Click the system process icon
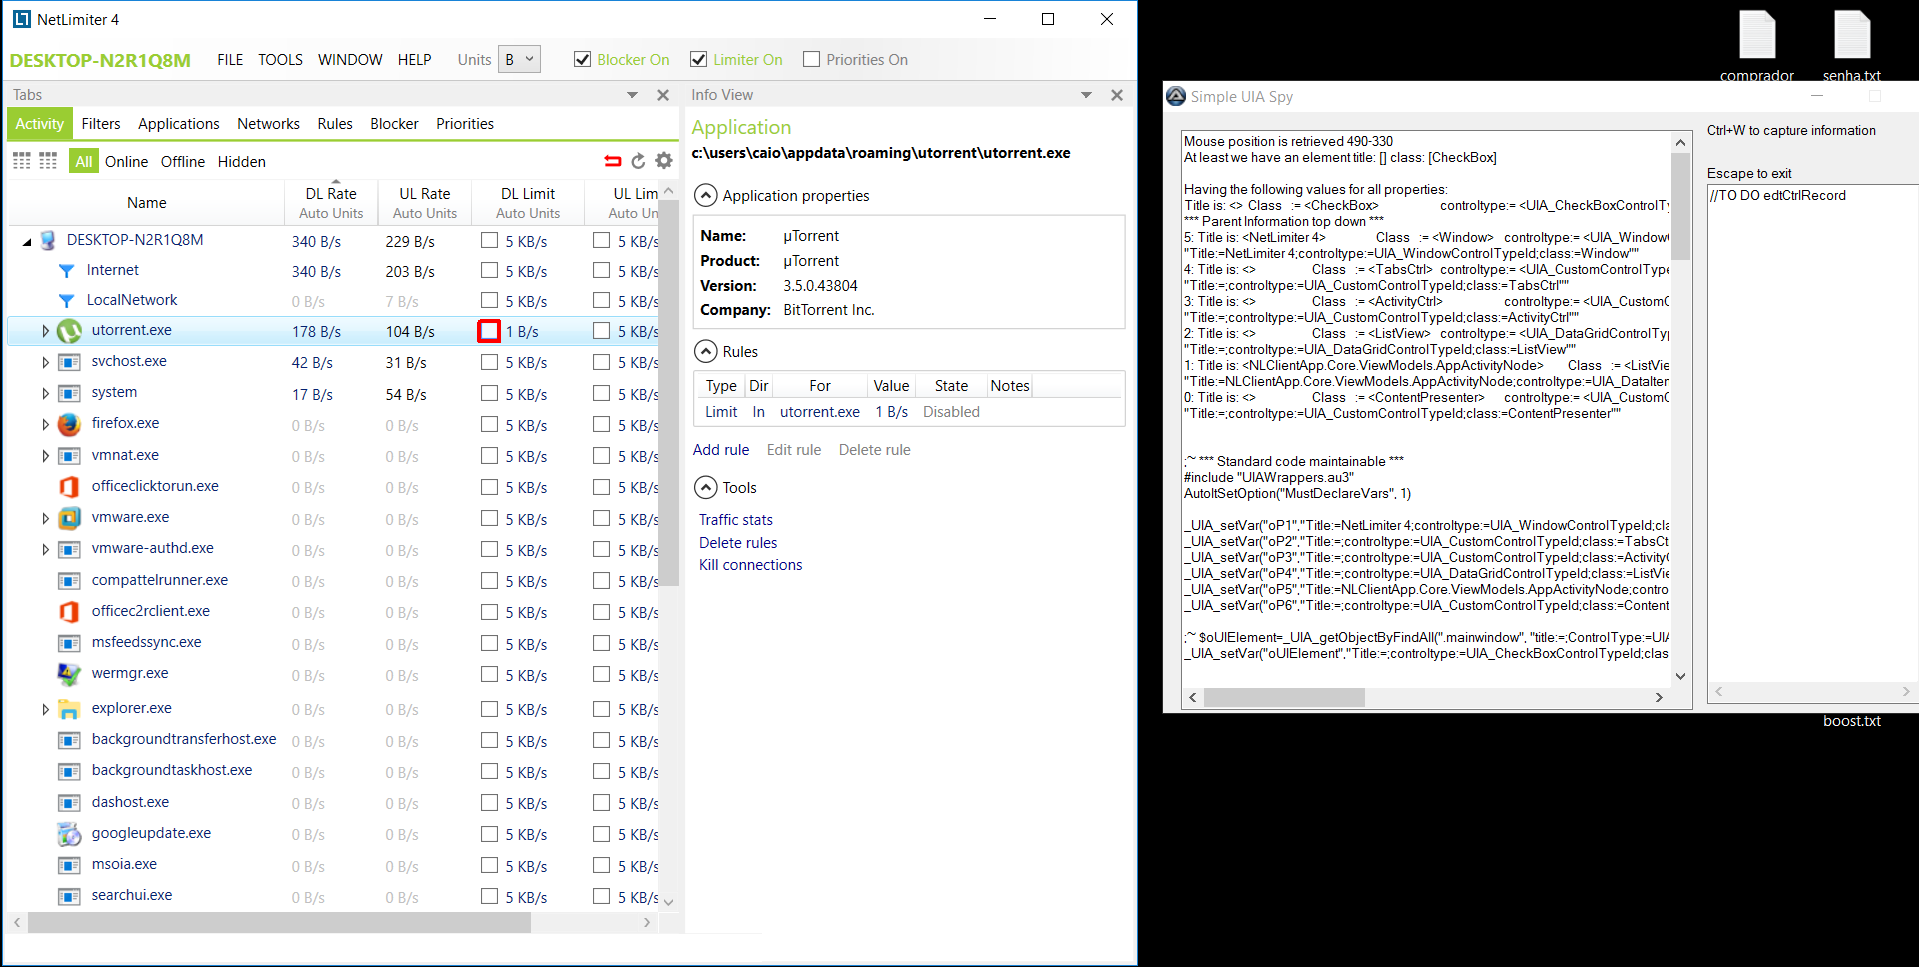This screenshot has width=1919, height=967. [x=69, y=393]
